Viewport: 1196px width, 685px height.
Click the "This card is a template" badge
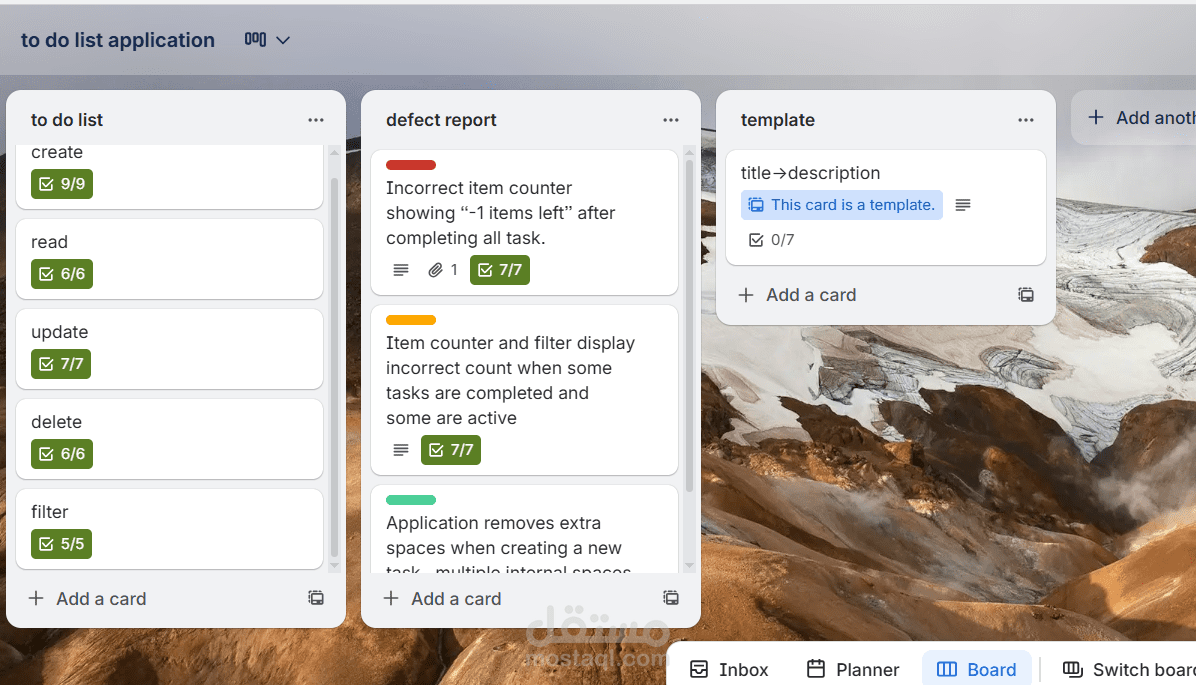tap(841, 204)
